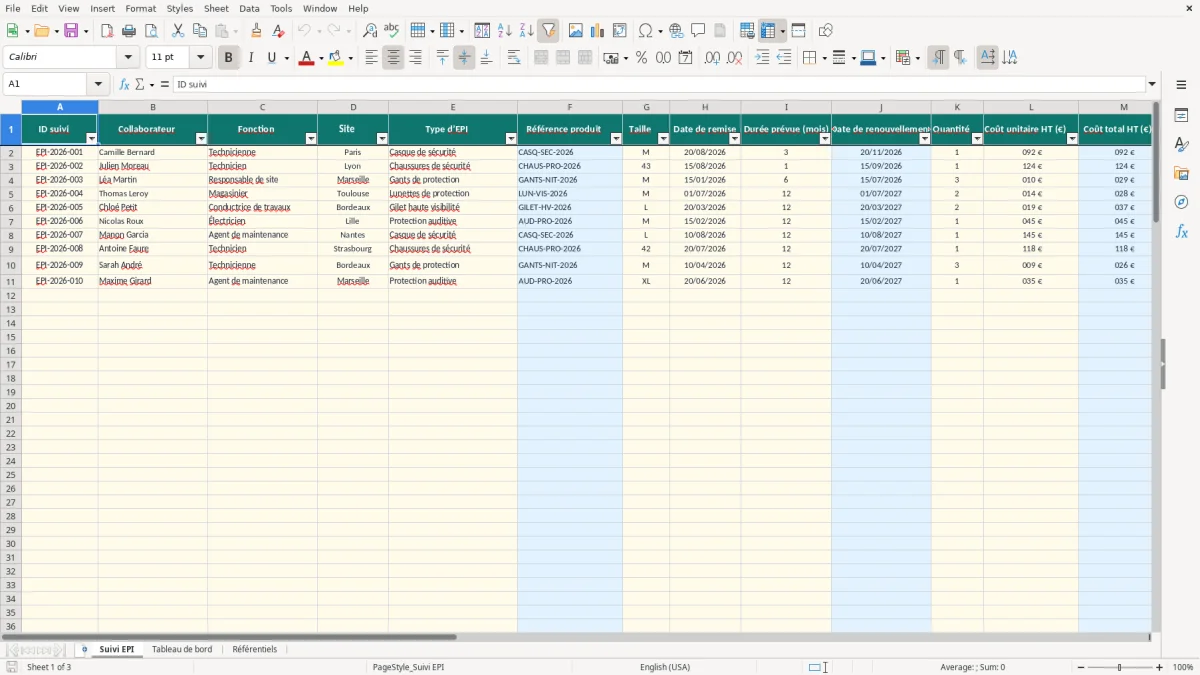Toggle the AutoFilter funnel
Screen dimensions: 1200x675
[549, 31]
